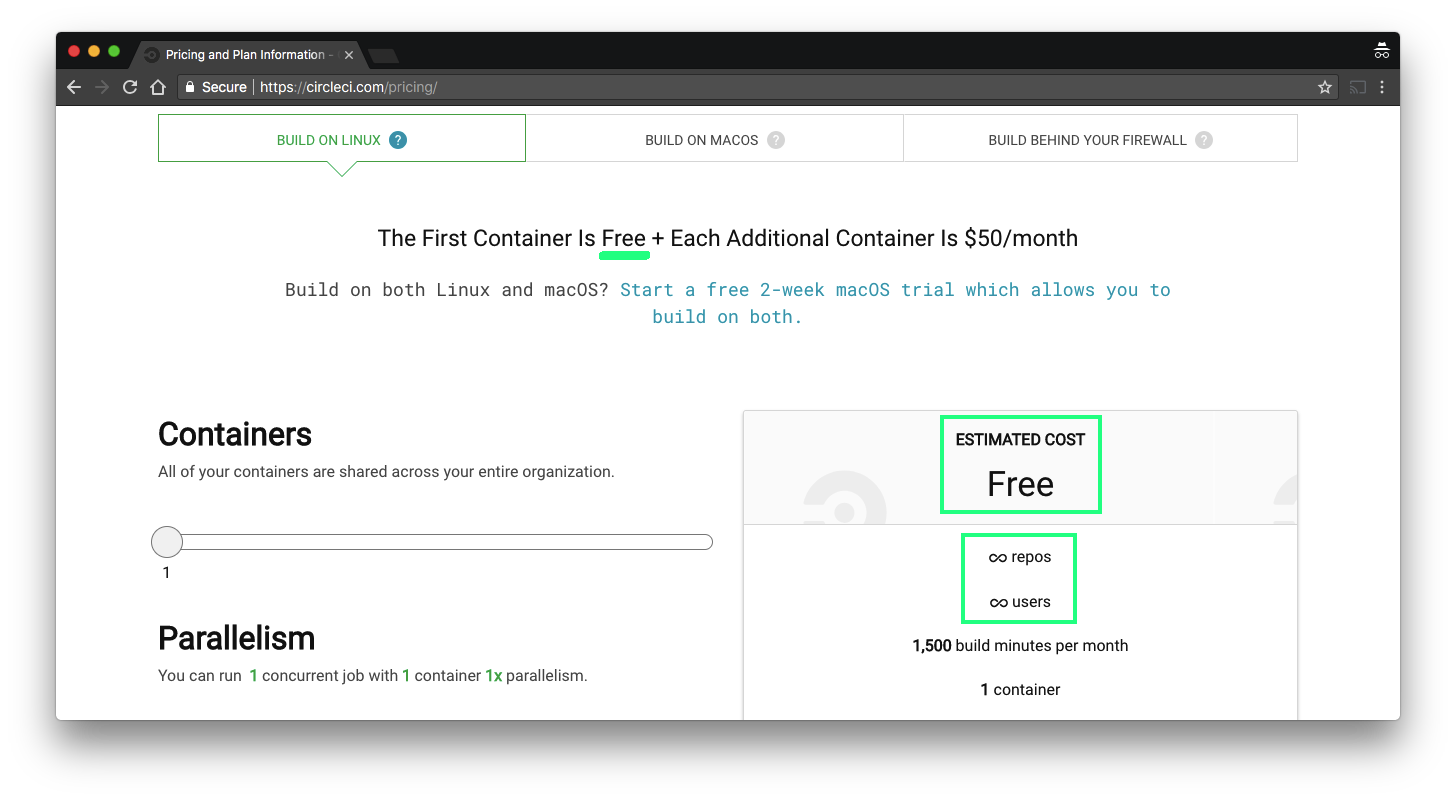Image resolution: width=1456 pixels, height=800 pixels.
Task: Select the Build on Linux tab
Action: (x=342, y=138)
